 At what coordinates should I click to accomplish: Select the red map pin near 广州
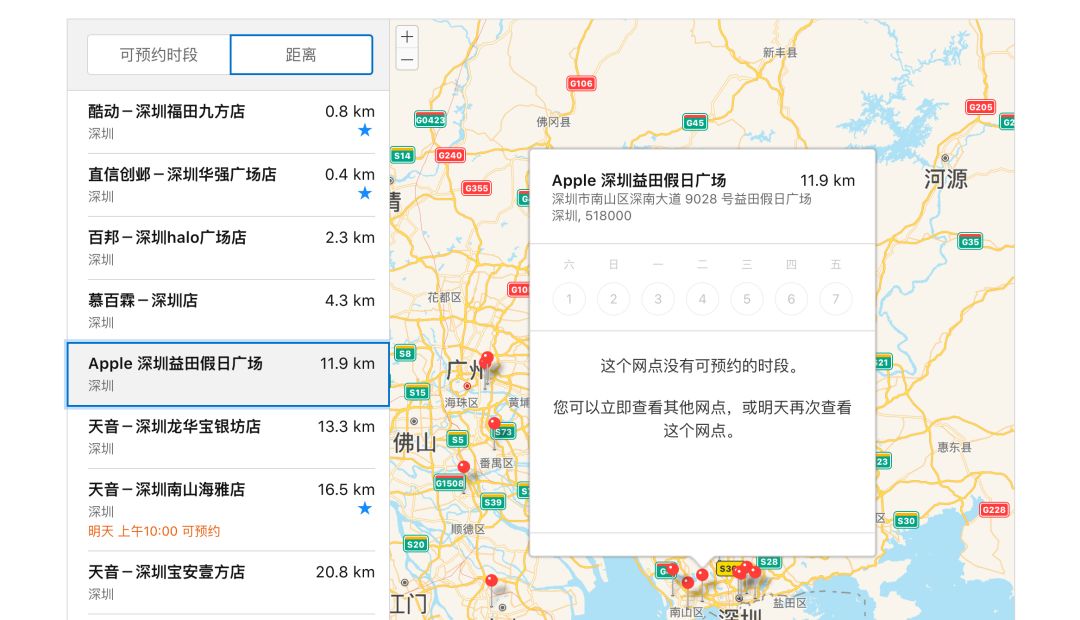[x=488, y=359]
